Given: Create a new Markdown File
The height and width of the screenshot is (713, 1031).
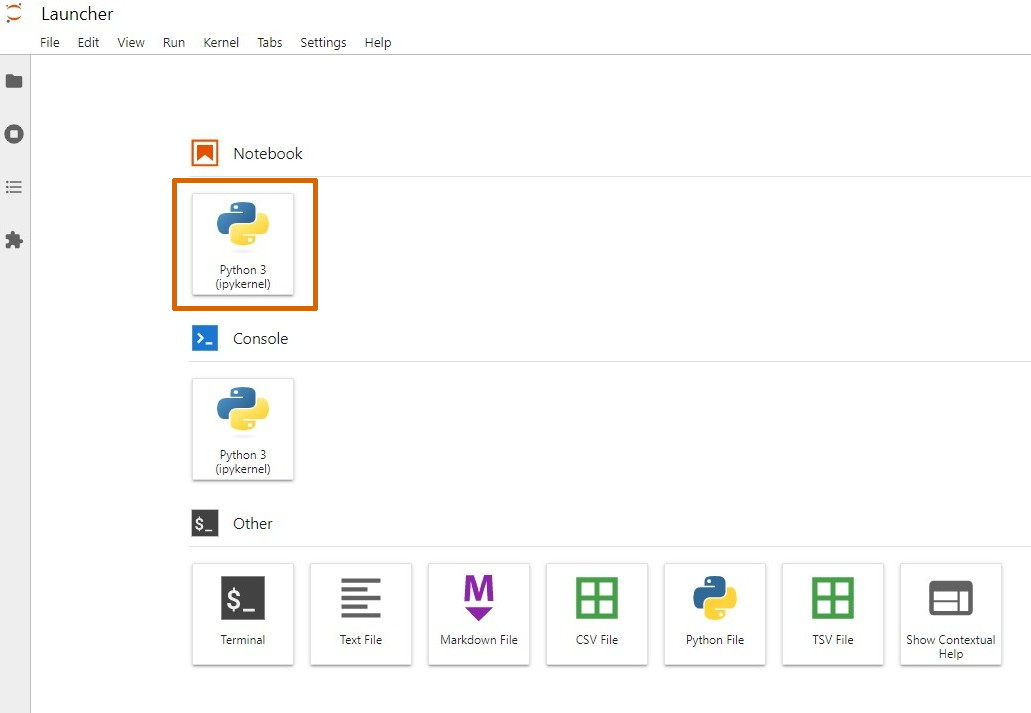Looking at the screenshot, I should click(479, 614).
